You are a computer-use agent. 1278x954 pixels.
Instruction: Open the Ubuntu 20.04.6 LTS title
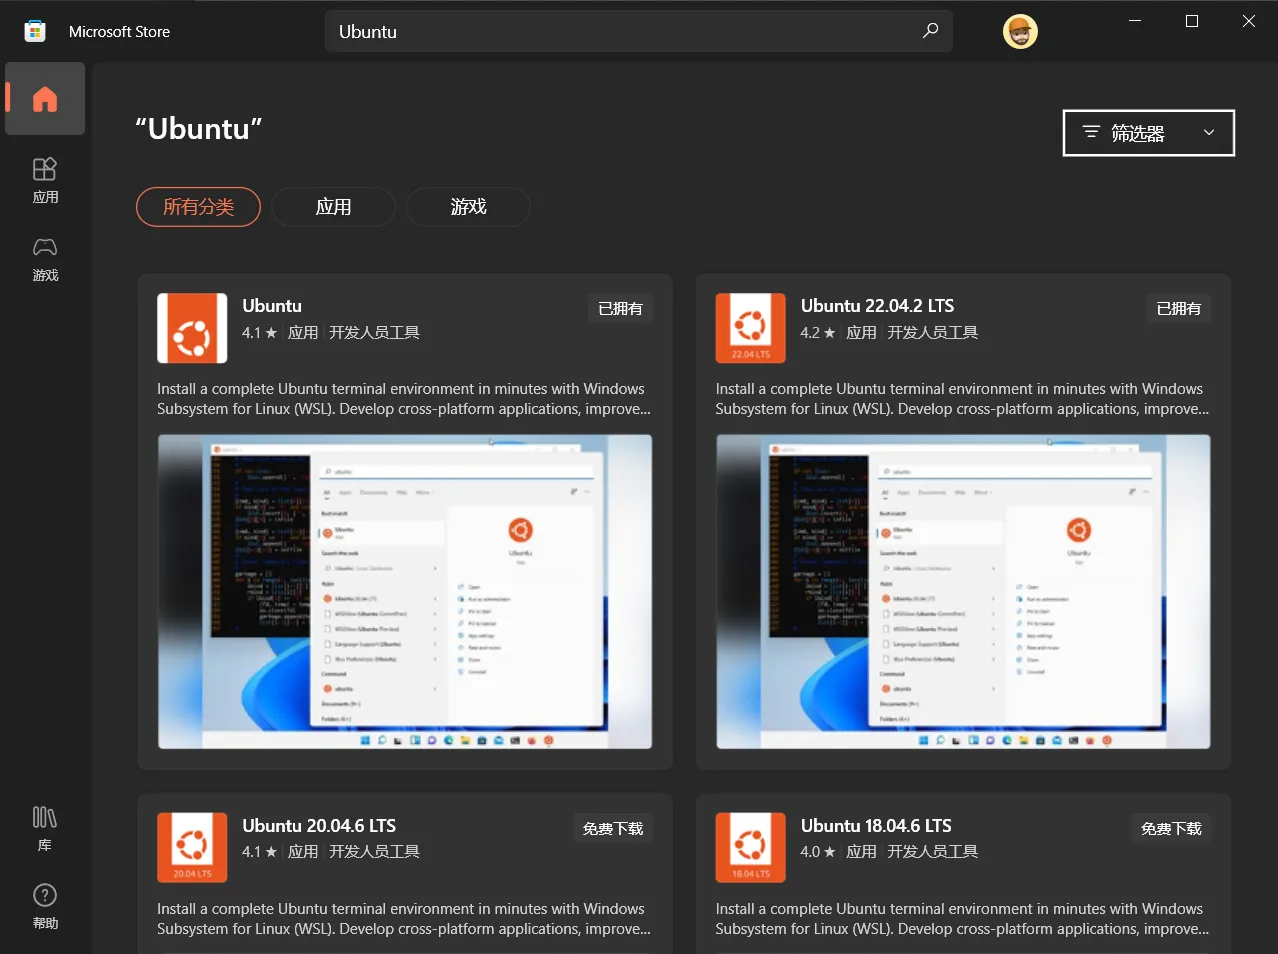(x=319, y=826)
